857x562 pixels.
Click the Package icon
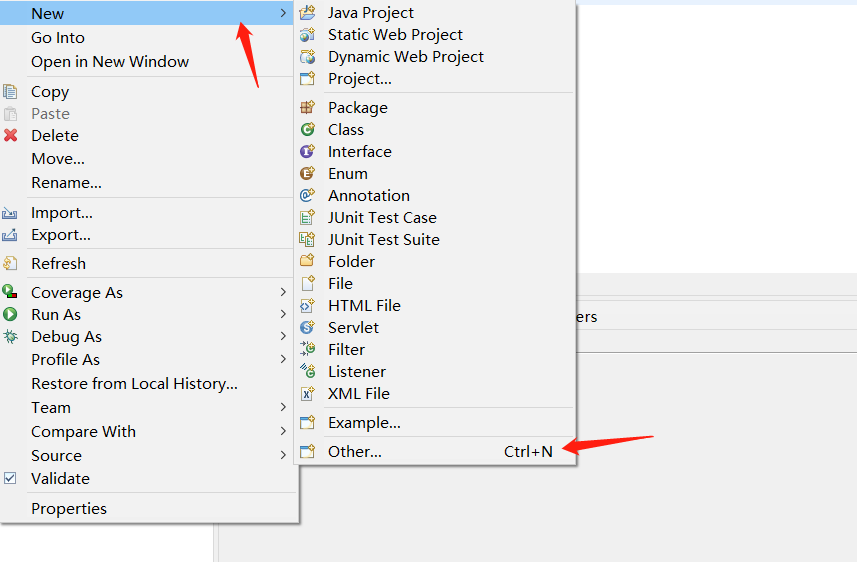[308, 107]
